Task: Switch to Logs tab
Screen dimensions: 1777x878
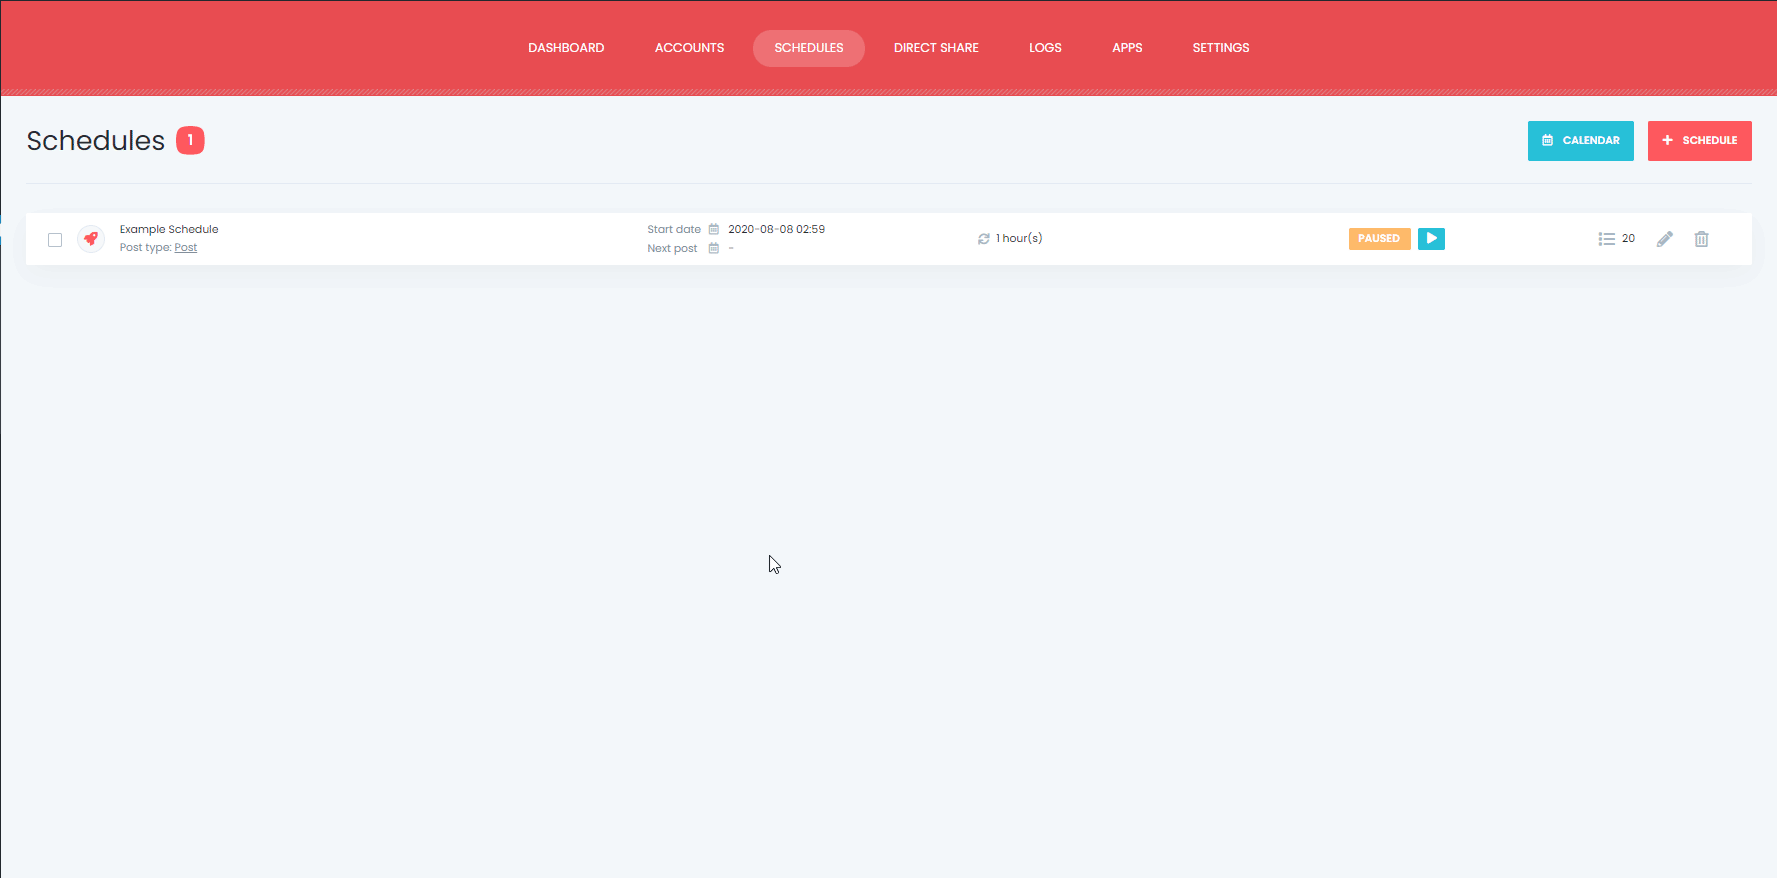Action: pos(1045,48)
